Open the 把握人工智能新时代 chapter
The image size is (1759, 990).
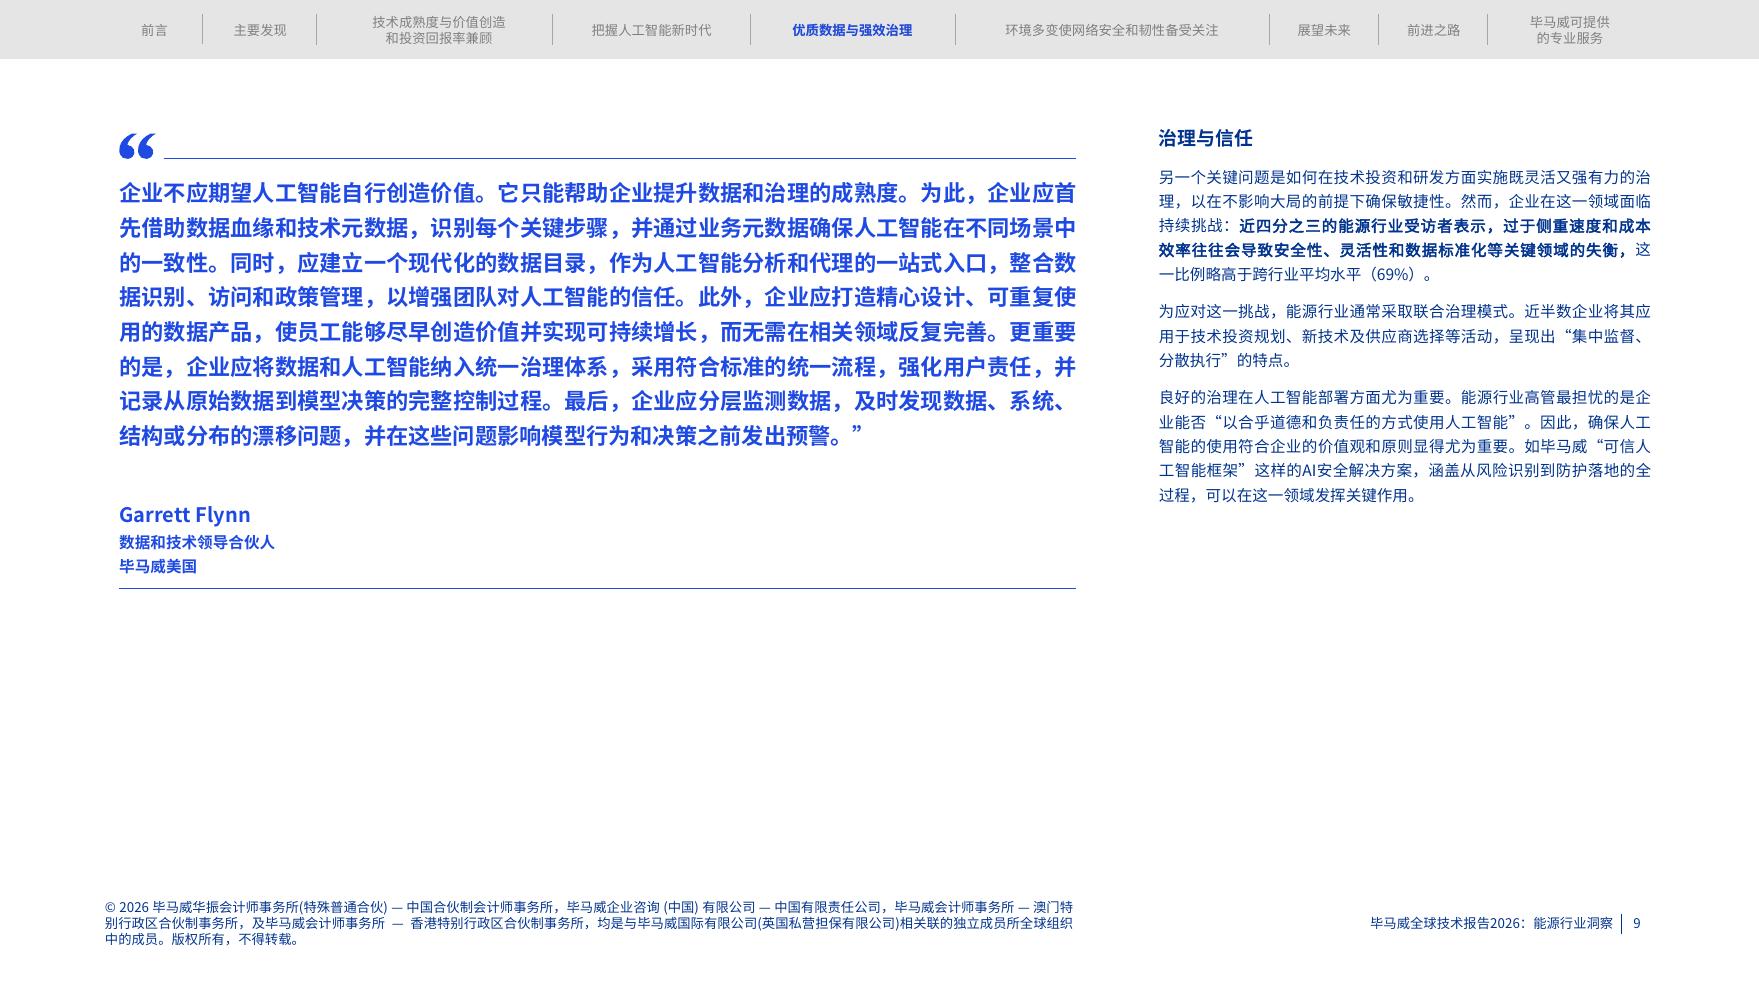650,29
